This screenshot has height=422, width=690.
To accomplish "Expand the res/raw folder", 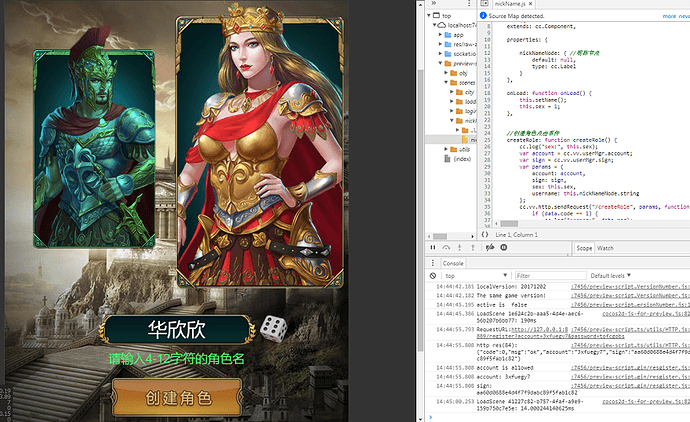I will [x=440, y=44].
